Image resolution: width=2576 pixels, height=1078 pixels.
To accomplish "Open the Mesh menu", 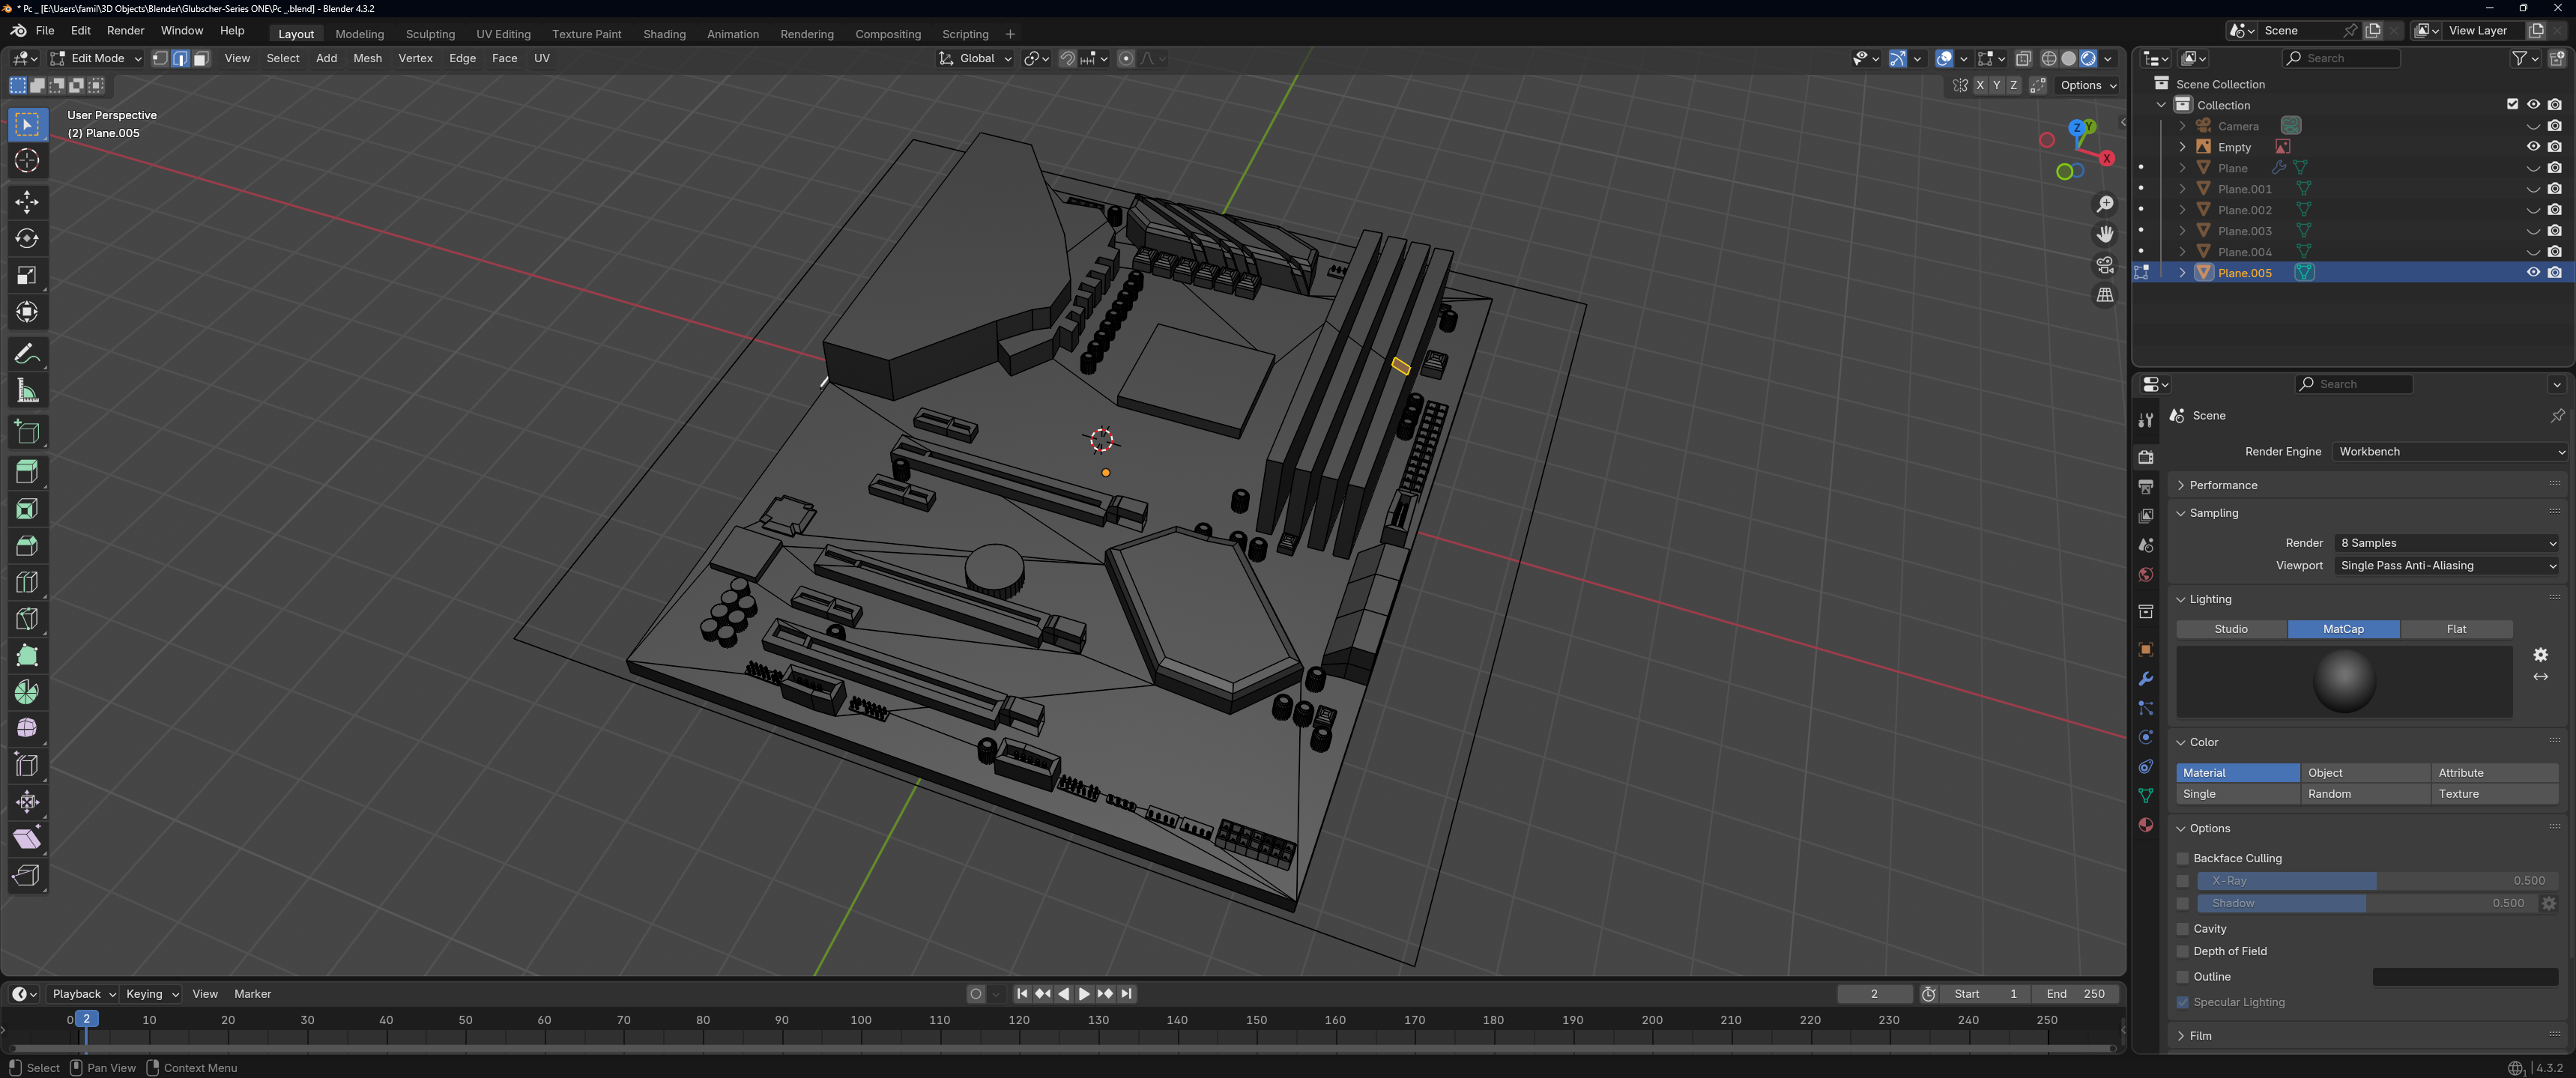I will 367,59.
